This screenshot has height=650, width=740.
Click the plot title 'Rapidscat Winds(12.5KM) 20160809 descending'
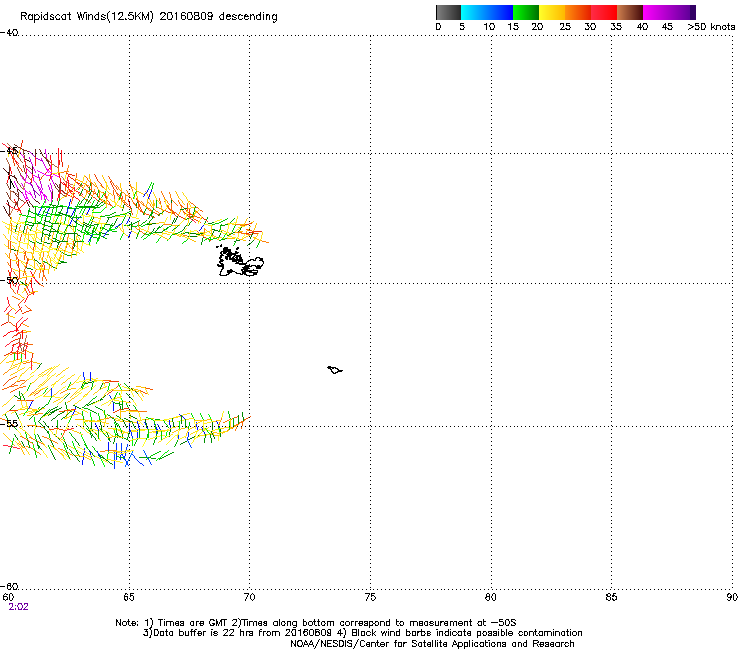pyautogui.click(x=149, y=17)
